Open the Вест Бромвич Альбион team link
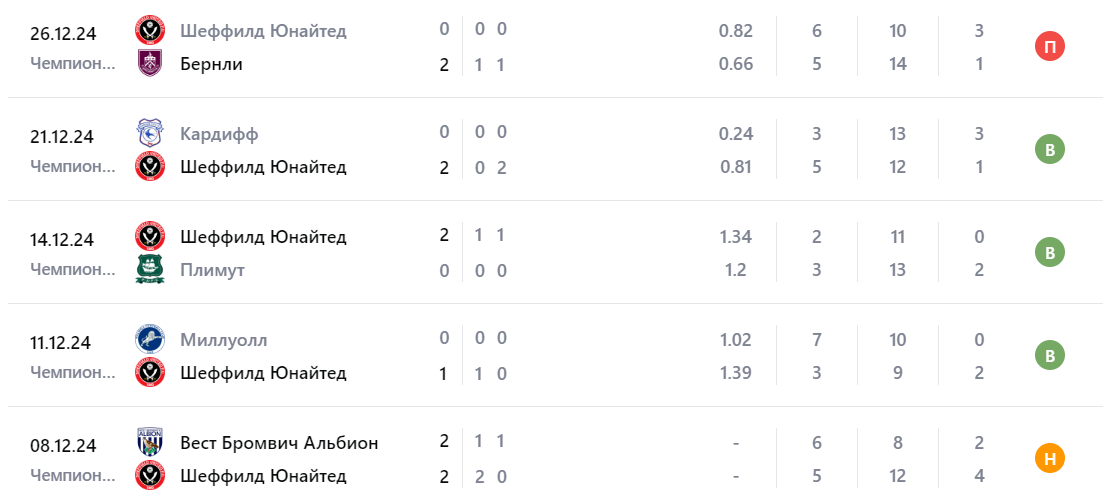This screenshot has width=1111, height=501. coord(279,442)
